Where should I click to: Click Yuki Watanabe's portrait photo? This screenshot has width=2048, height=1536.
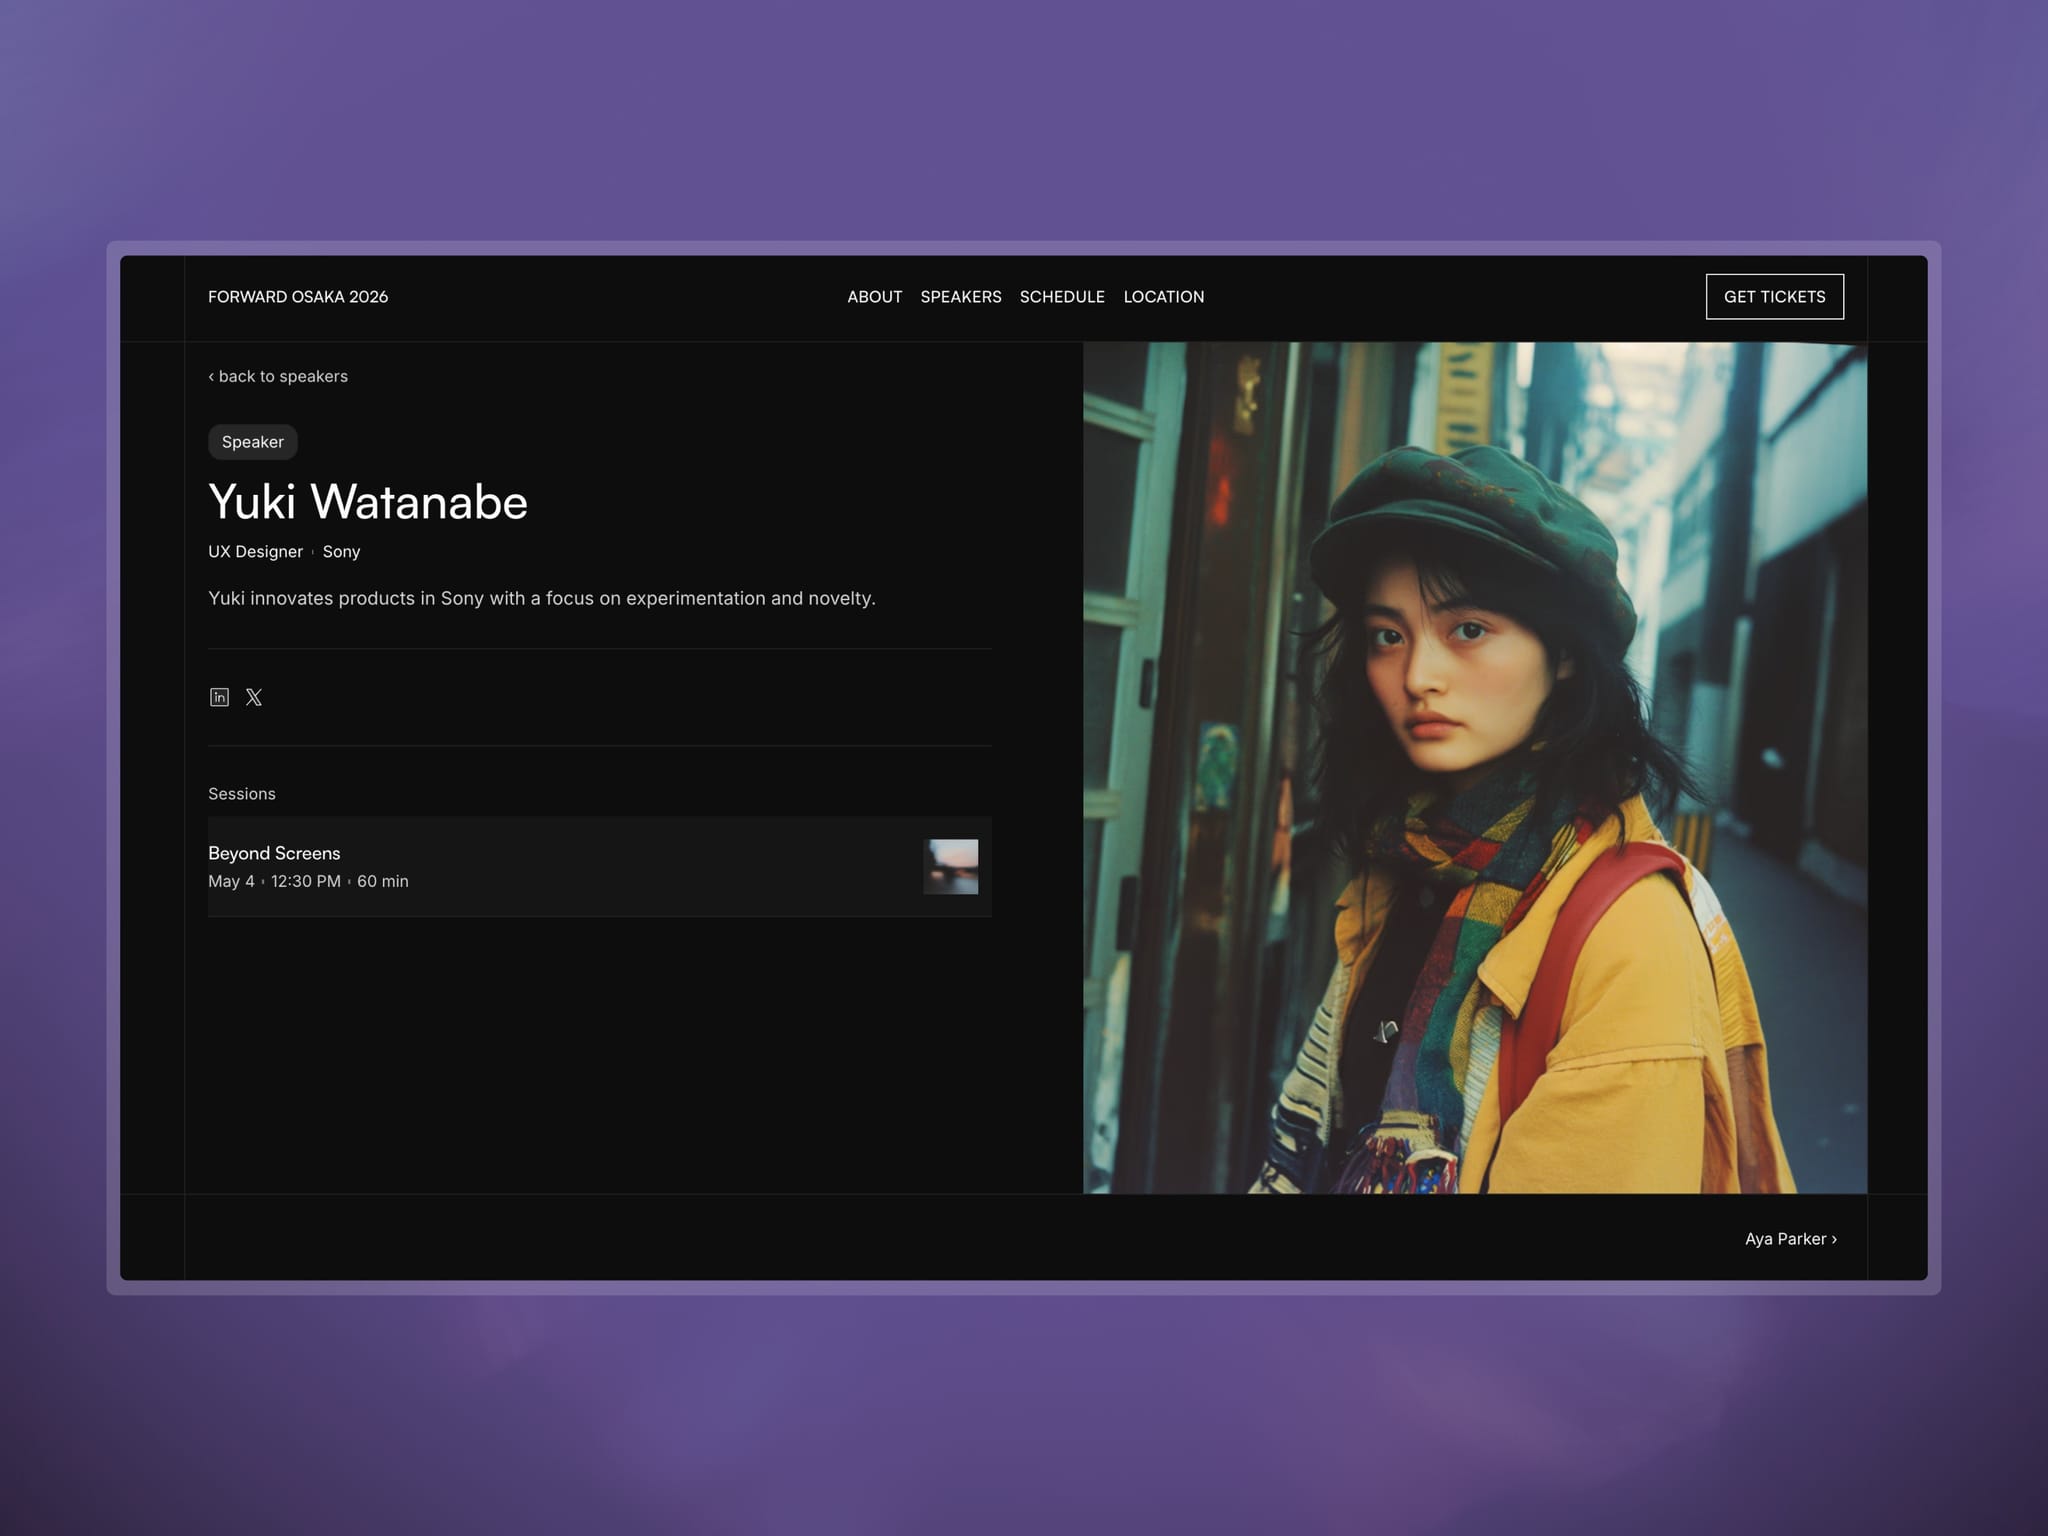pyautogui.click(x=1474, y=767)
